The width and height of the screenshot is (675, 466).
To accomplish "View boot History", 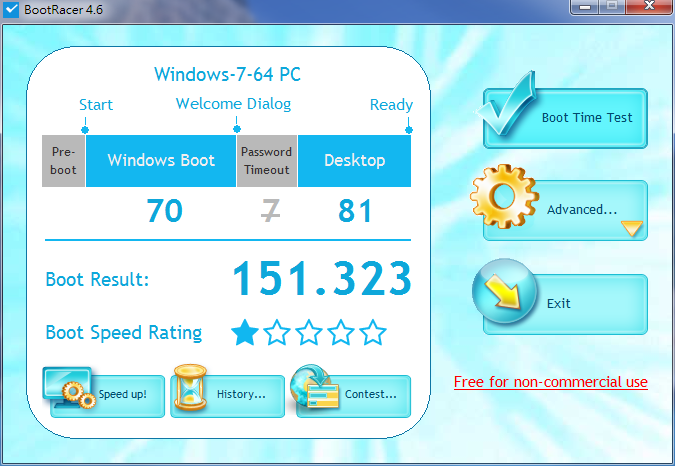I will point(227,396).
